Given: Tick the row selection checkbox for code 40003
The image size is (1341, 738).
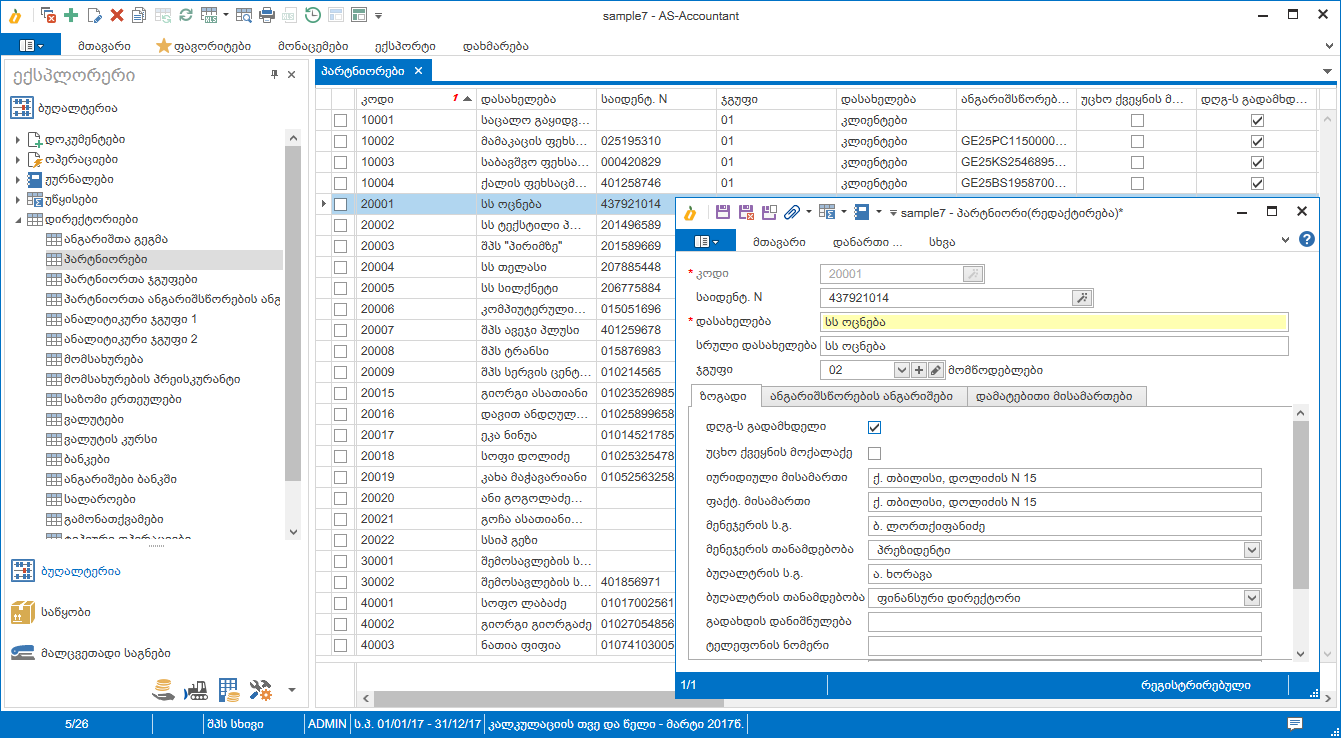Looking at the screenshot, I should click(341, 645).
